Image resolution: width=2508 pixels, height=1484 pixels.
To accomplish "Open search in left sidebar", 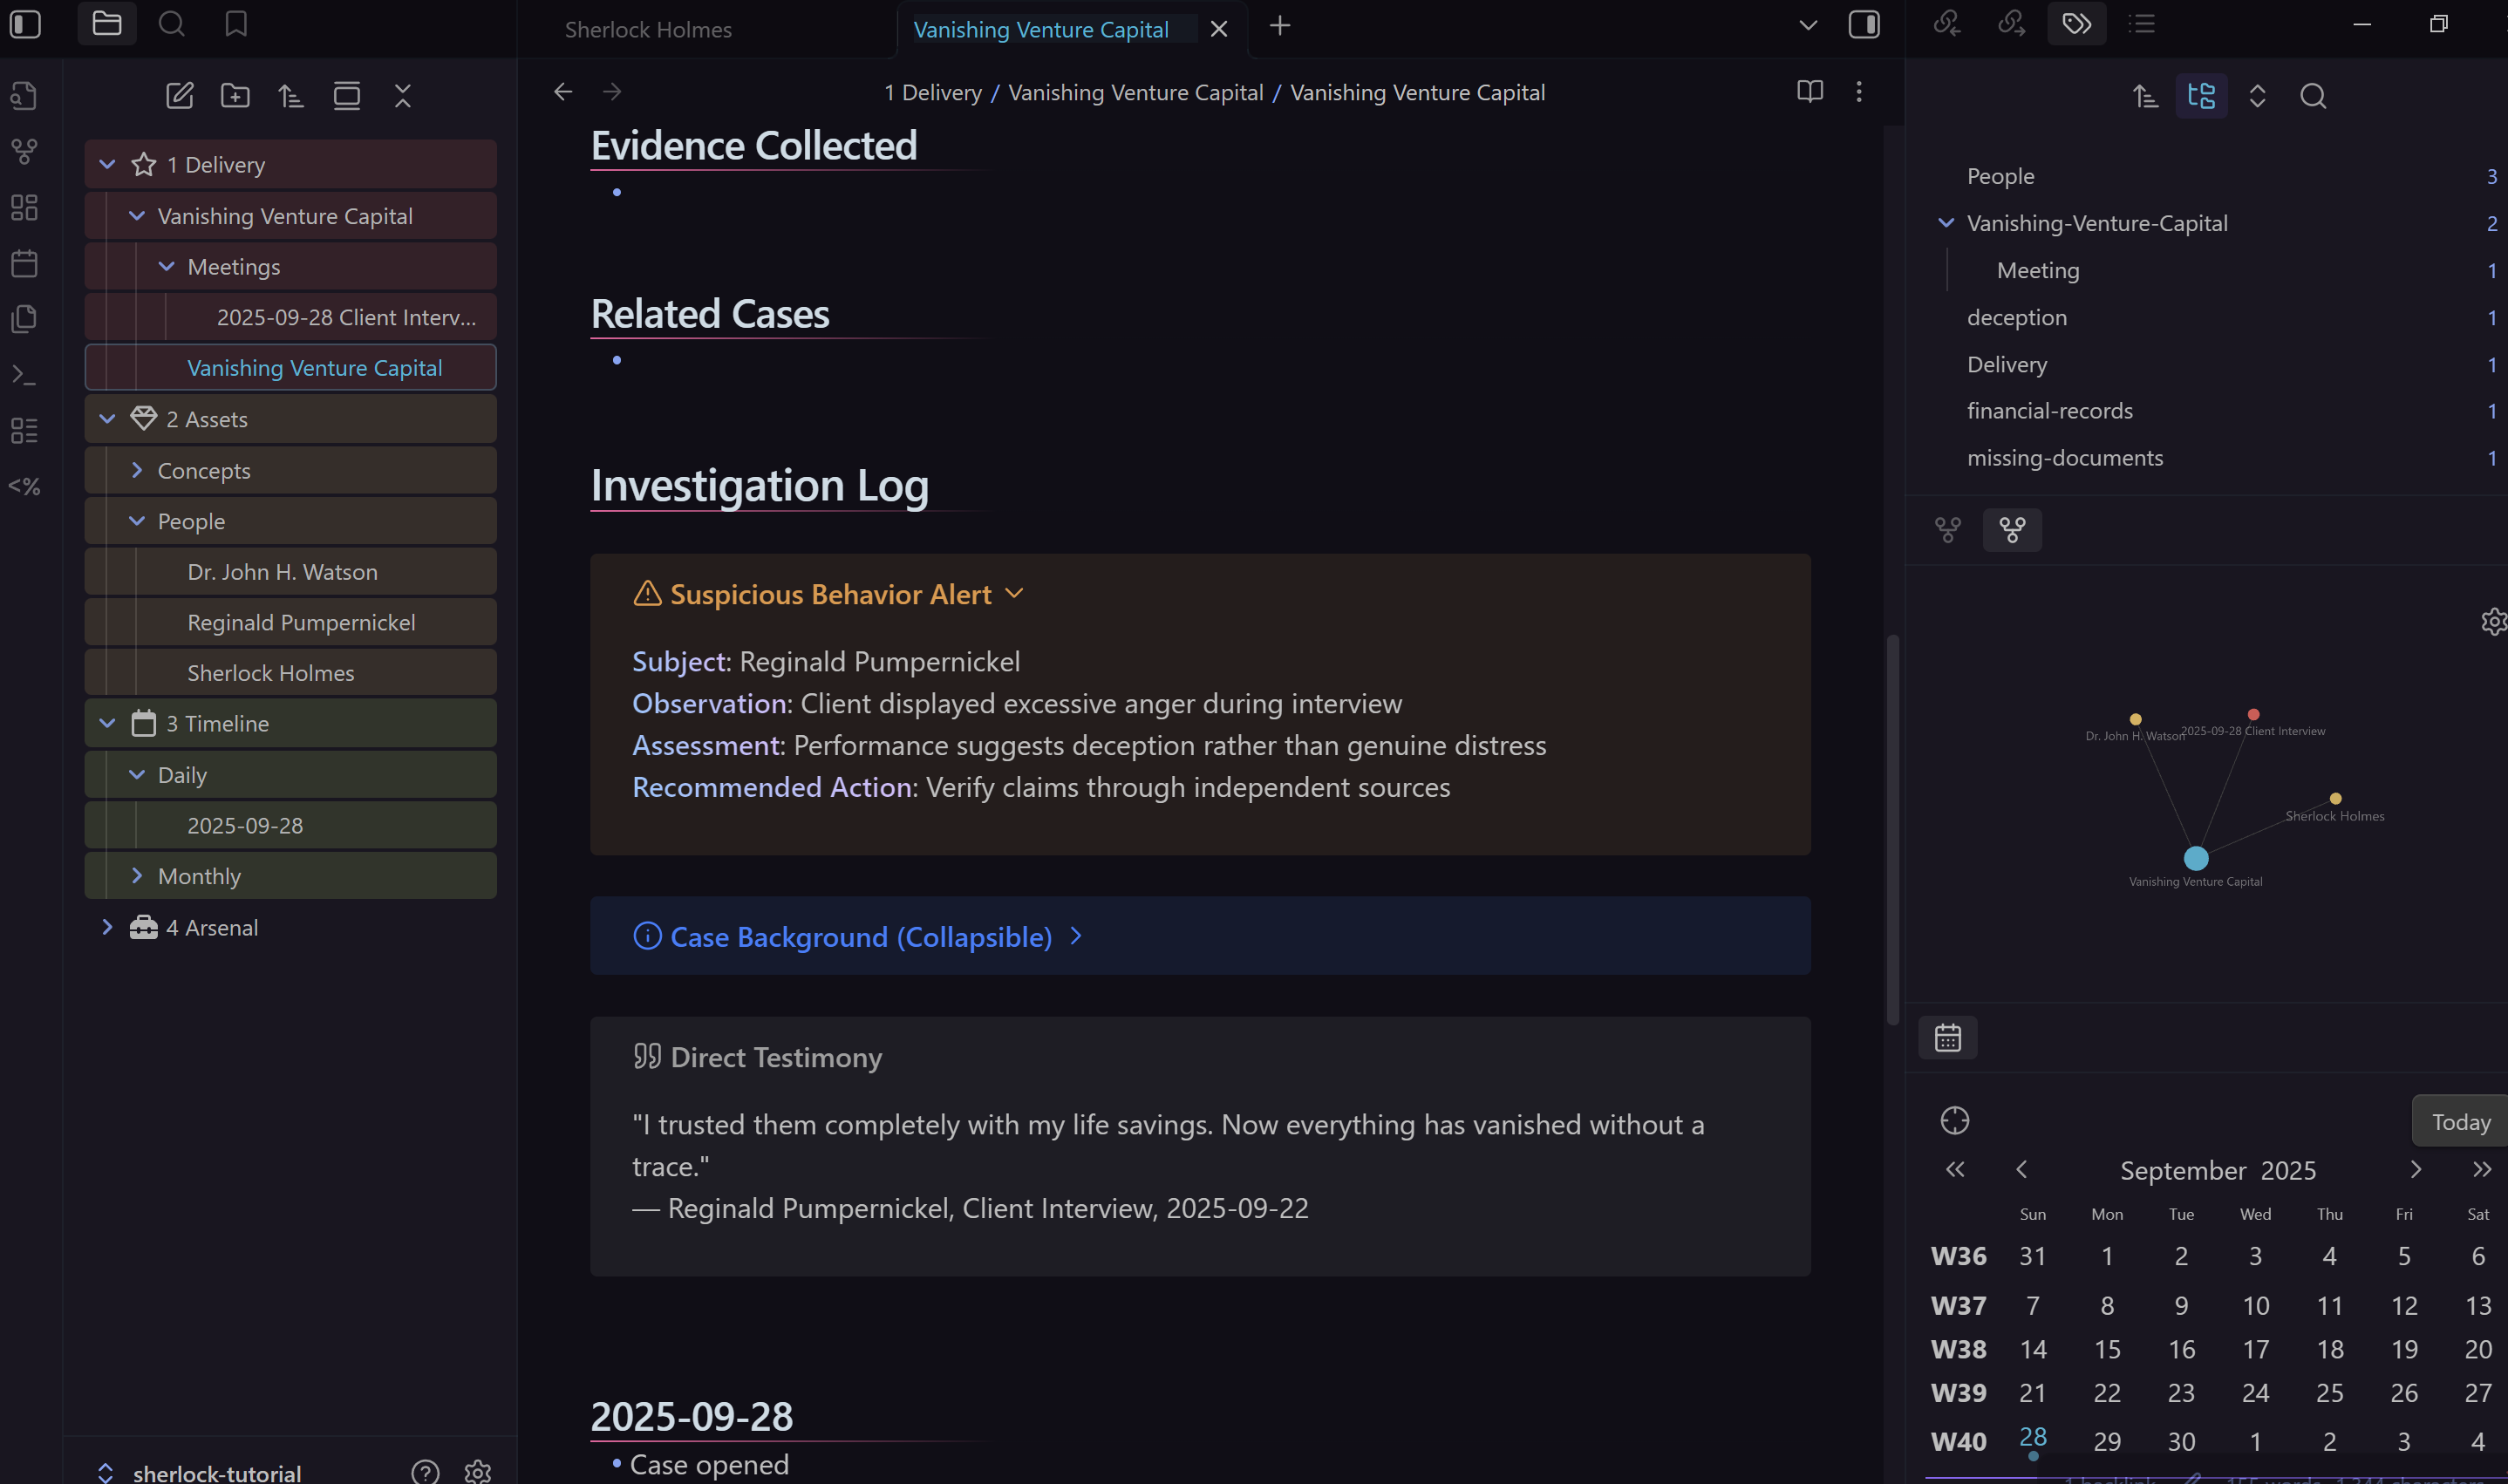I will pos(171,24).
